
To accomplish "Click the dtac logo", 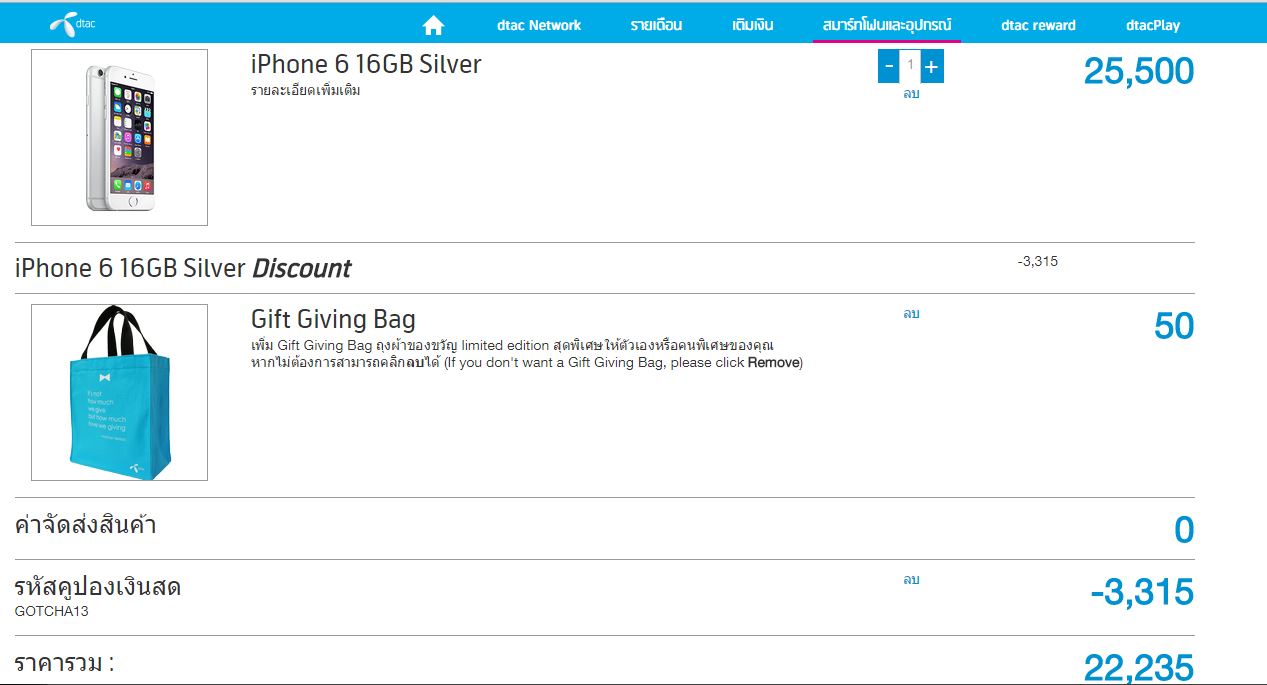I will click(73, 24).
